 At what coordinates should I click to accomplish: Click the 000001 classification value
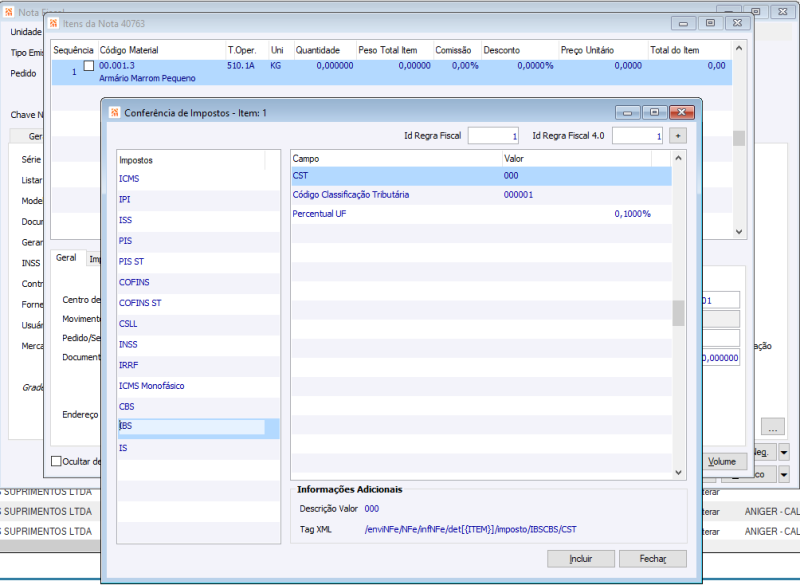point(518,195)
